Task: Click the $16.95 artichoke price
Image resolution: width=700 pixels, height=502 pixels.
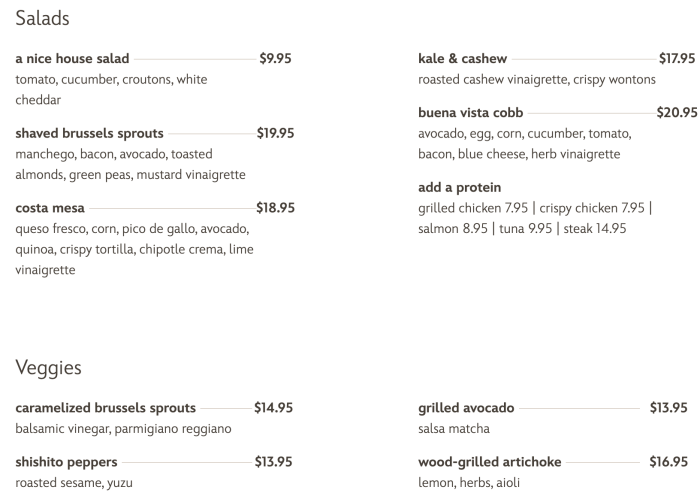Action: [669, 462]
